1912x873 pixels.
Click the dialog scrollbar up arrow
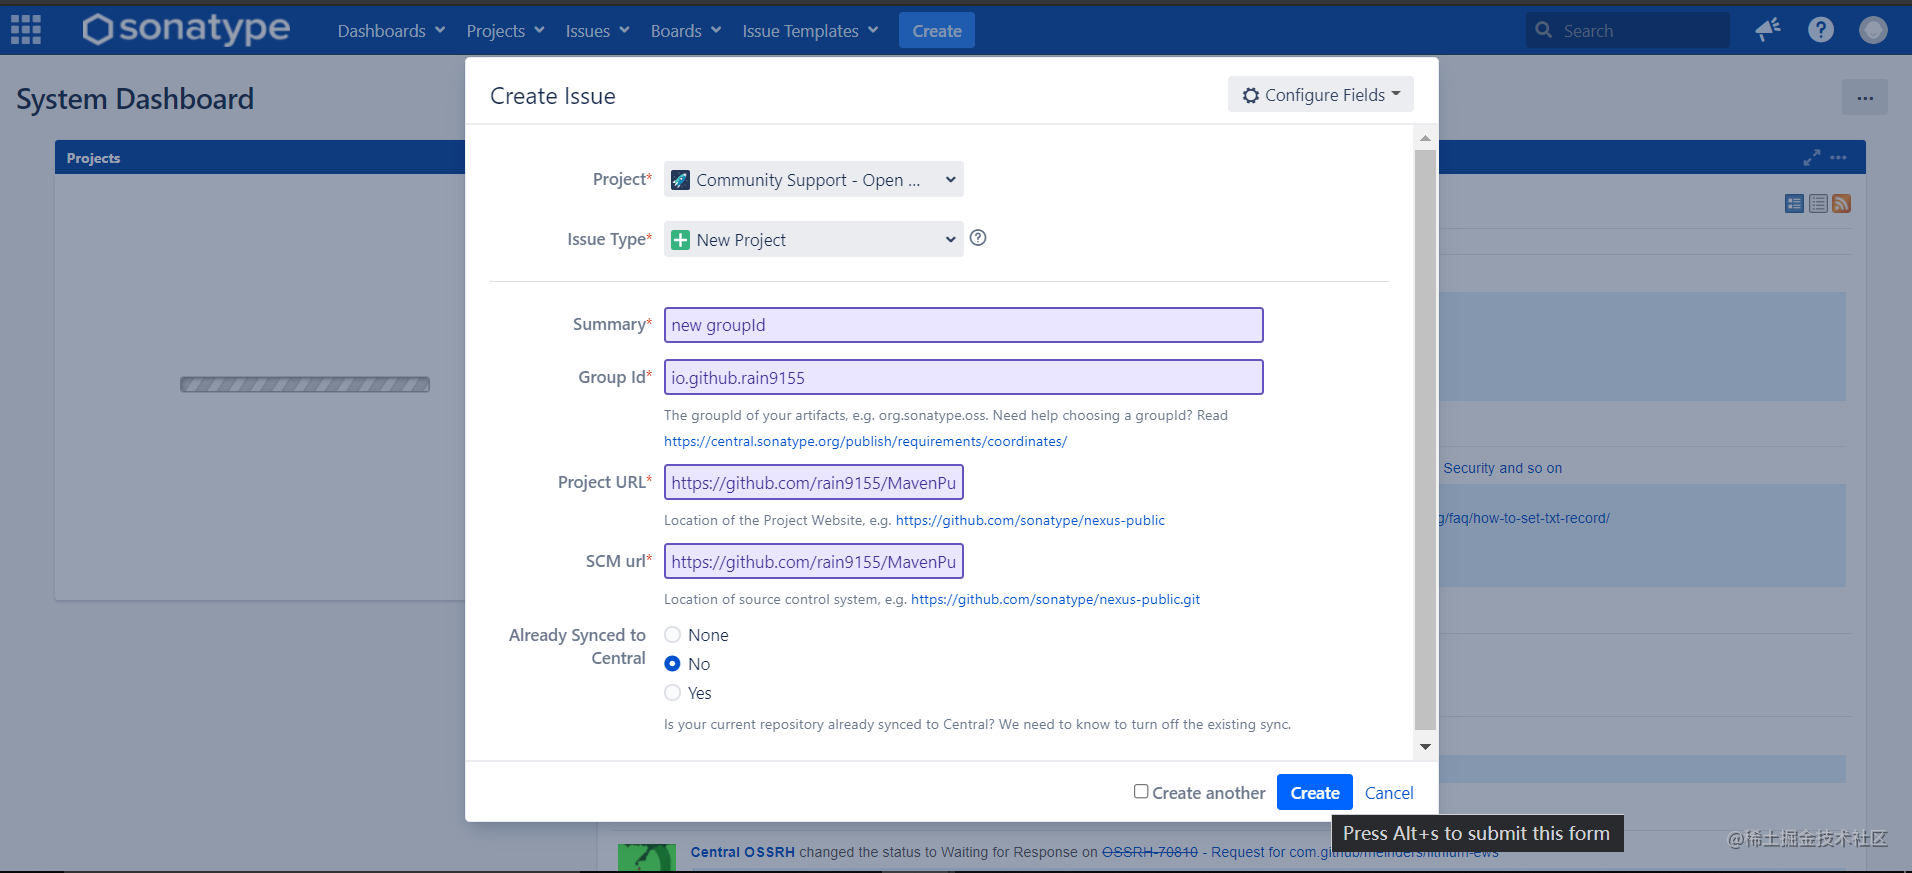[x=1425, y=138]
